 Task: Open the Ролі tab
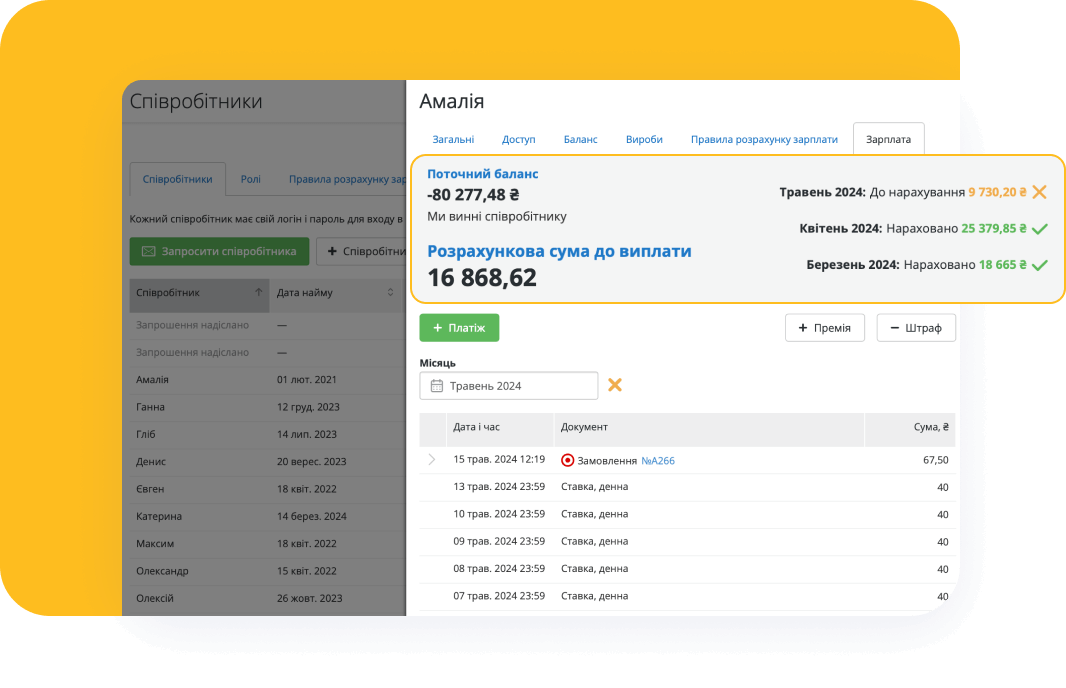[251, 179]
